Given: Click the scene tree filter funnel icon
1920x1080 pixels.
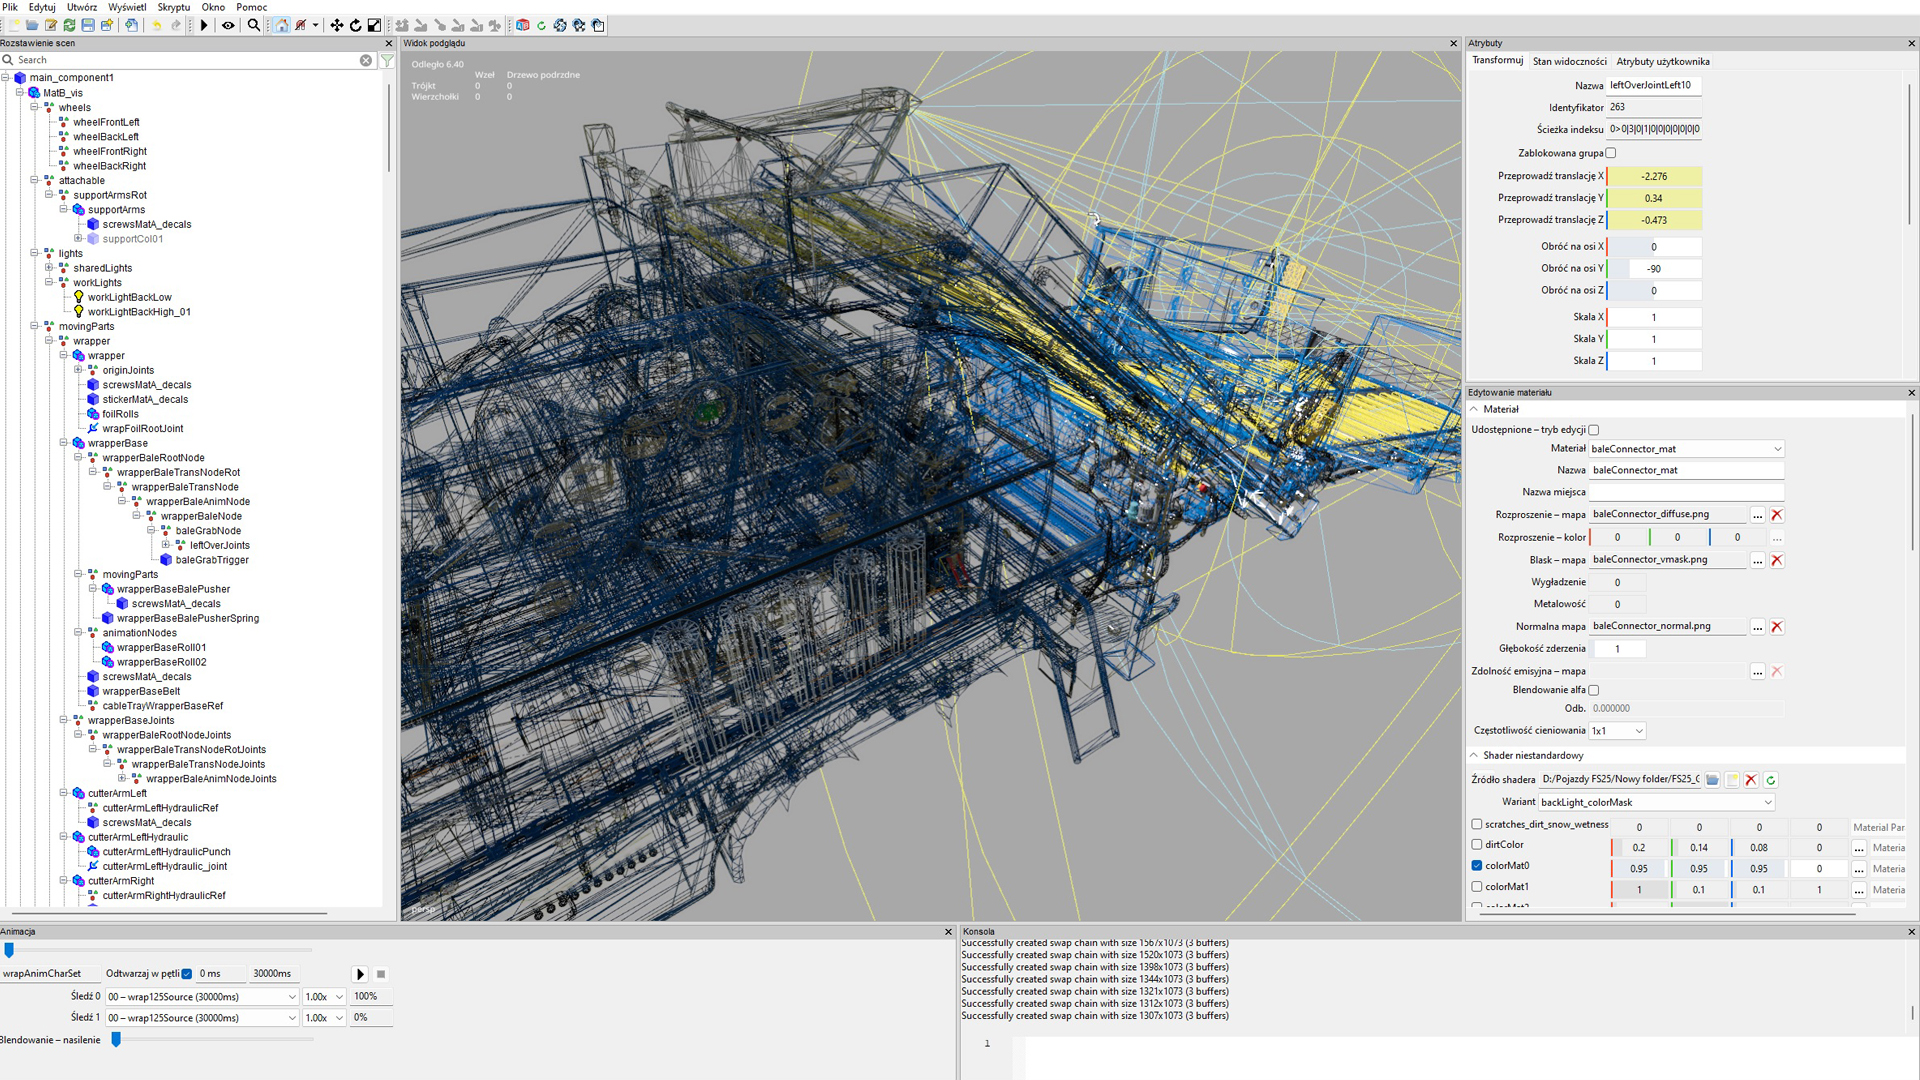Looking at the screenshot, I should (387, 61).
